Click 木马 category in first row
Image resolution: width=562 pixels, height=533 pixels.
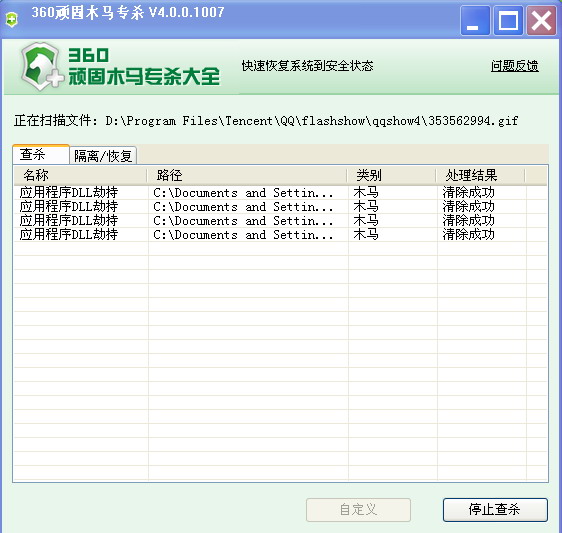366,192
